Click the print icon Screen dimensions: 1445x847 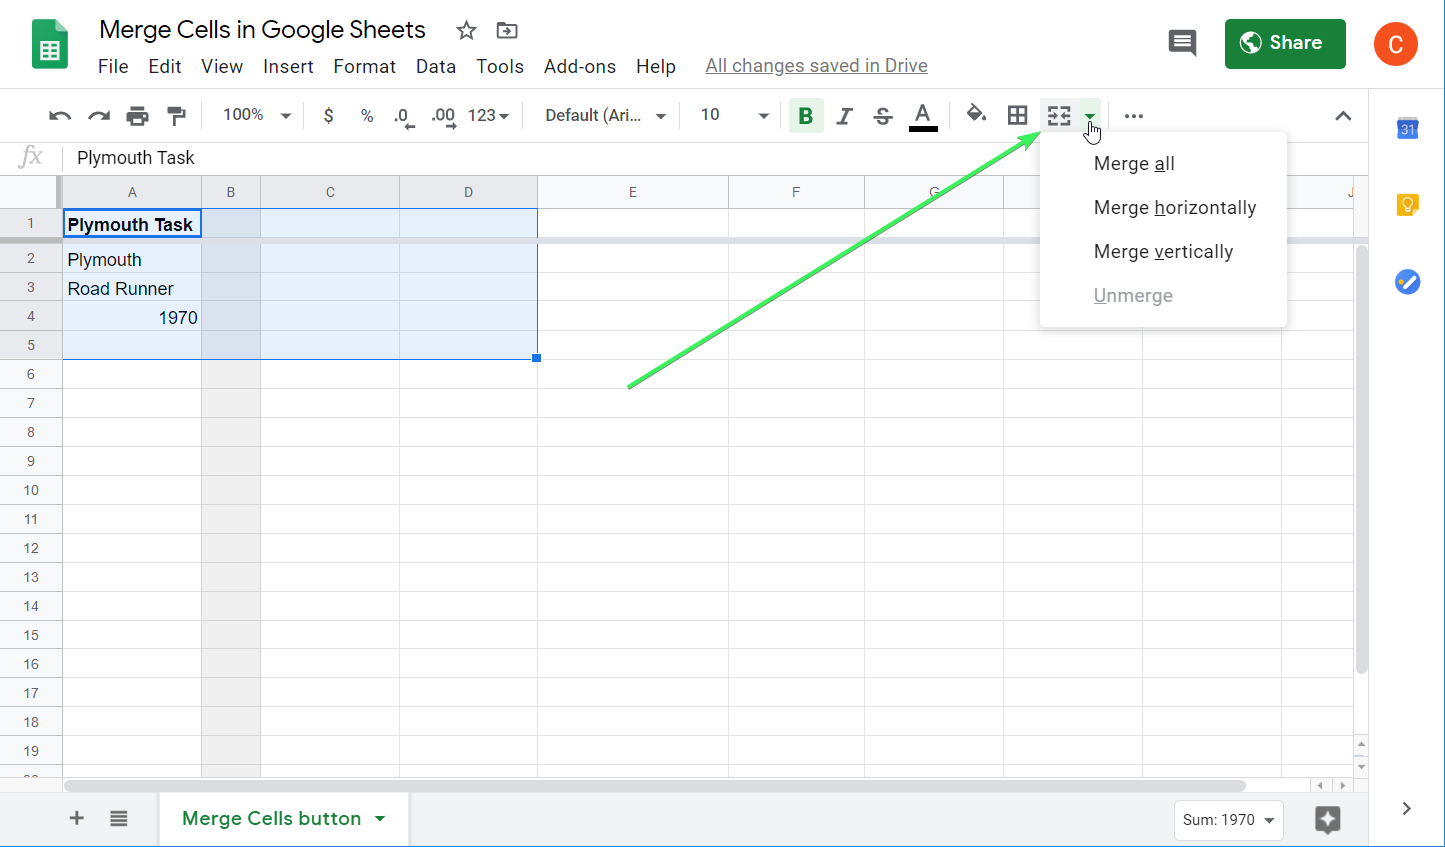click(x=137, y=115)
